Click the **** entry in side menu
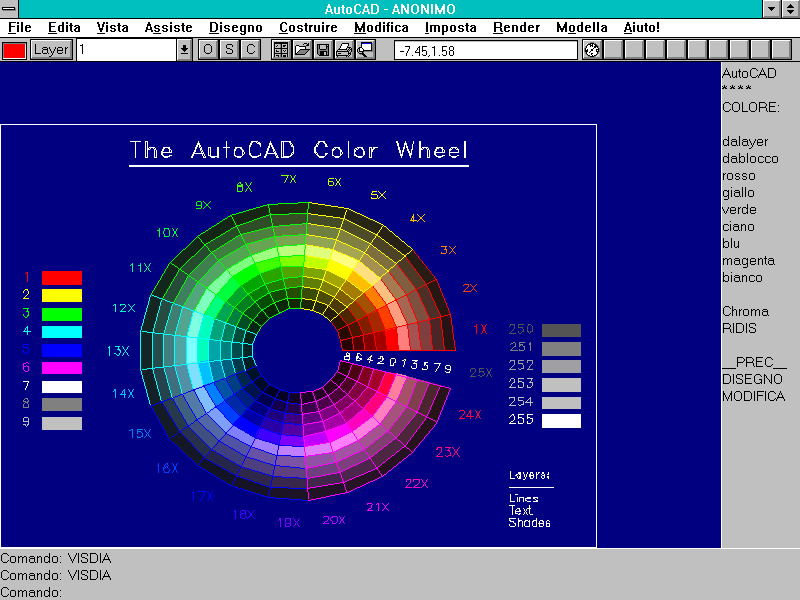 point(737,89)
